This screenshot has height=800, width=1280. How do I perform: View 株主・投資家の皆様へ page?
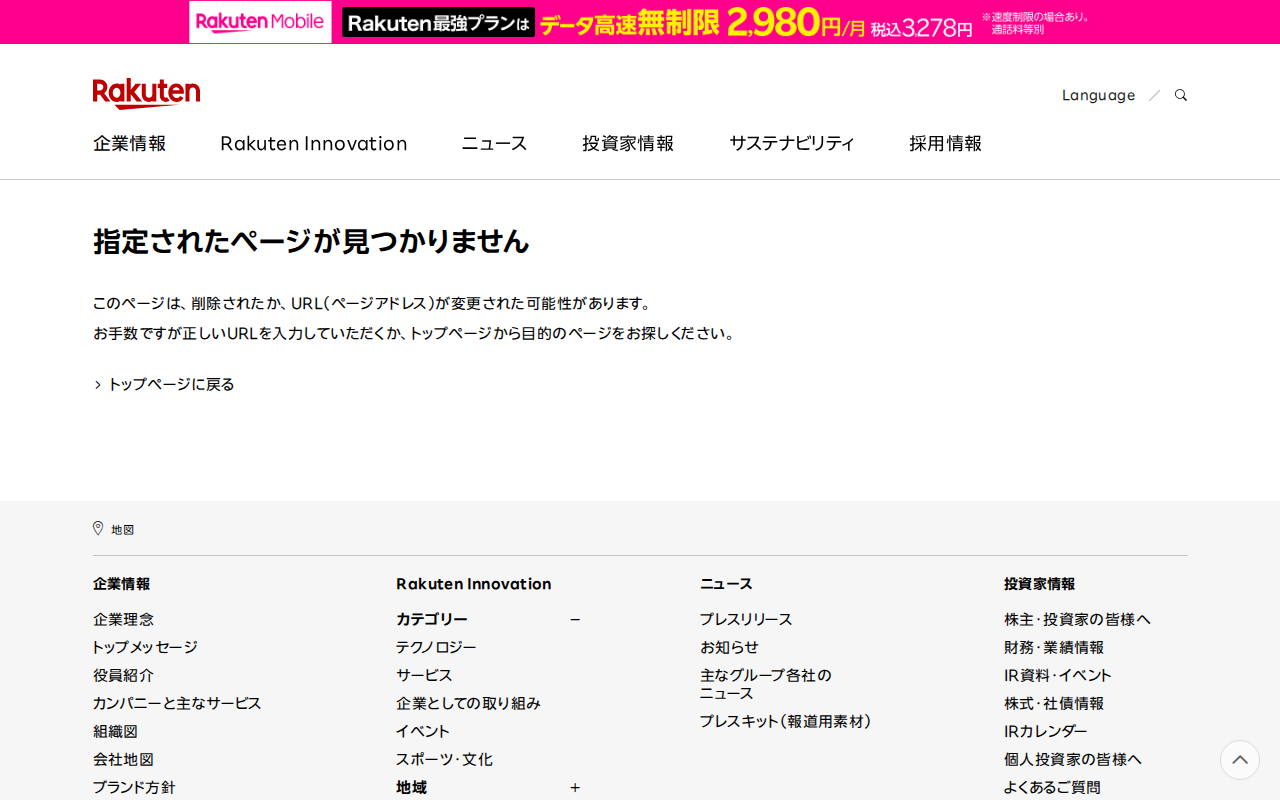[1077, 619]
